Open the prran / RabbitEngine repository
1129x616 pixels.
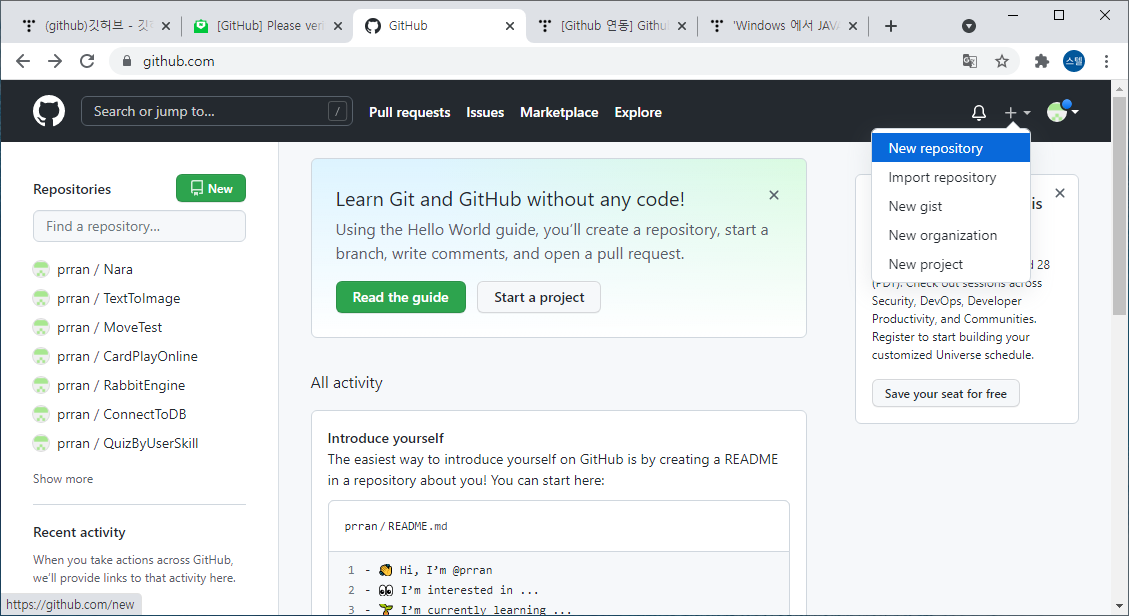click(121, 385)
